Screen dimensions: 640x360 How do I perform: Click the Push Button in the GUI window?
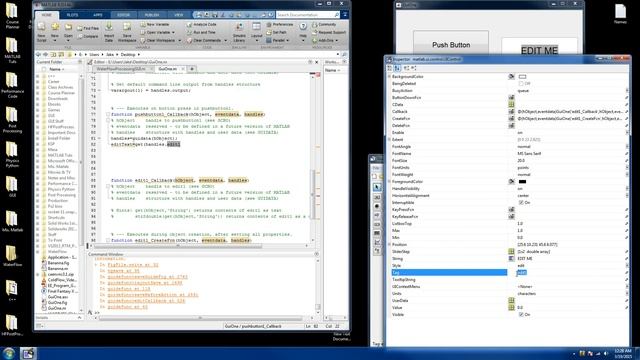point(451,43)
